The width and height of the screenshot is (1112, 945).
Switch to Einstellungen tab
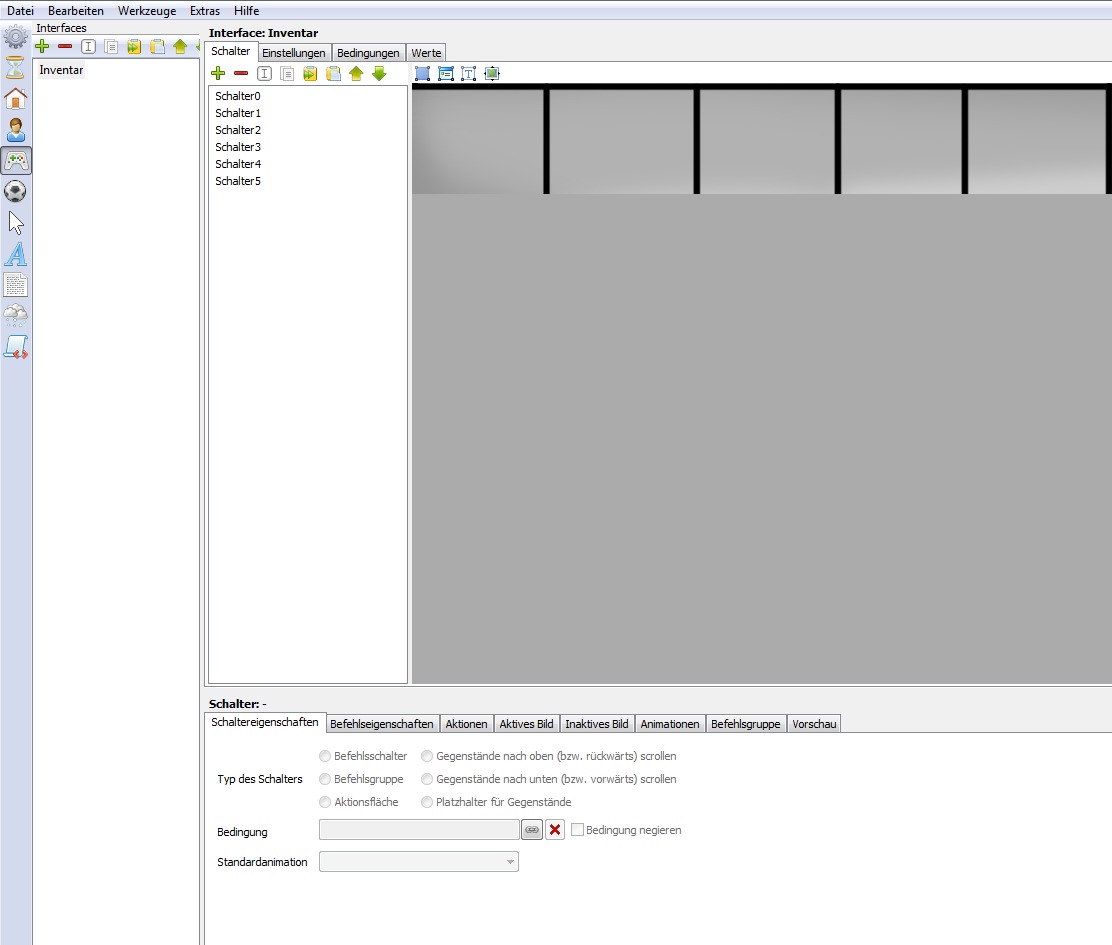click(294, 53)
